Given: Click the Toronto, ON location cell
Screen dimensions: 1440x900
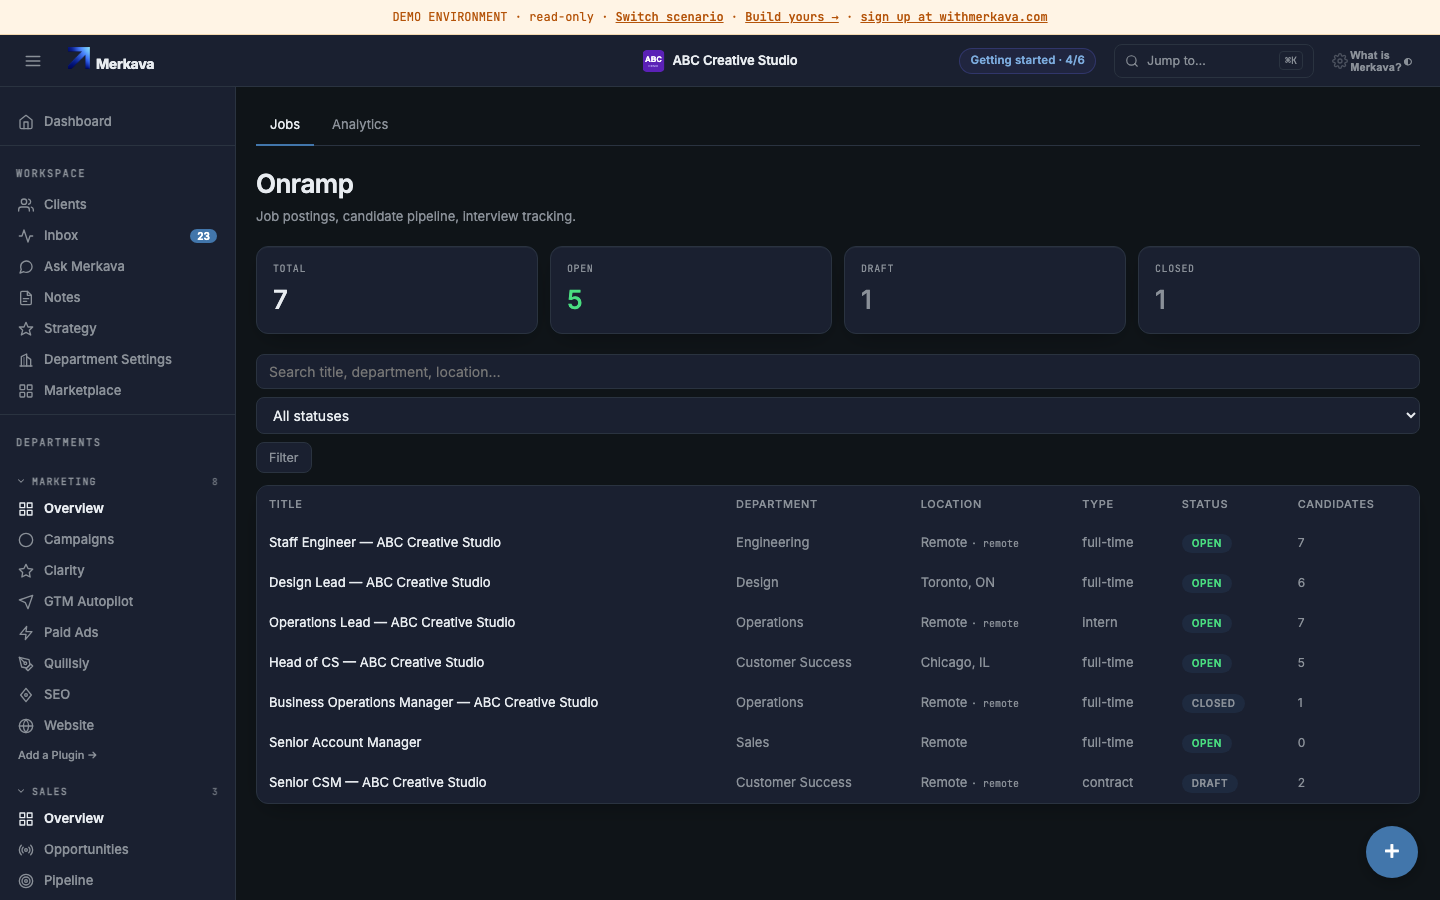Looking at the screenshot, I should point(958,583).
